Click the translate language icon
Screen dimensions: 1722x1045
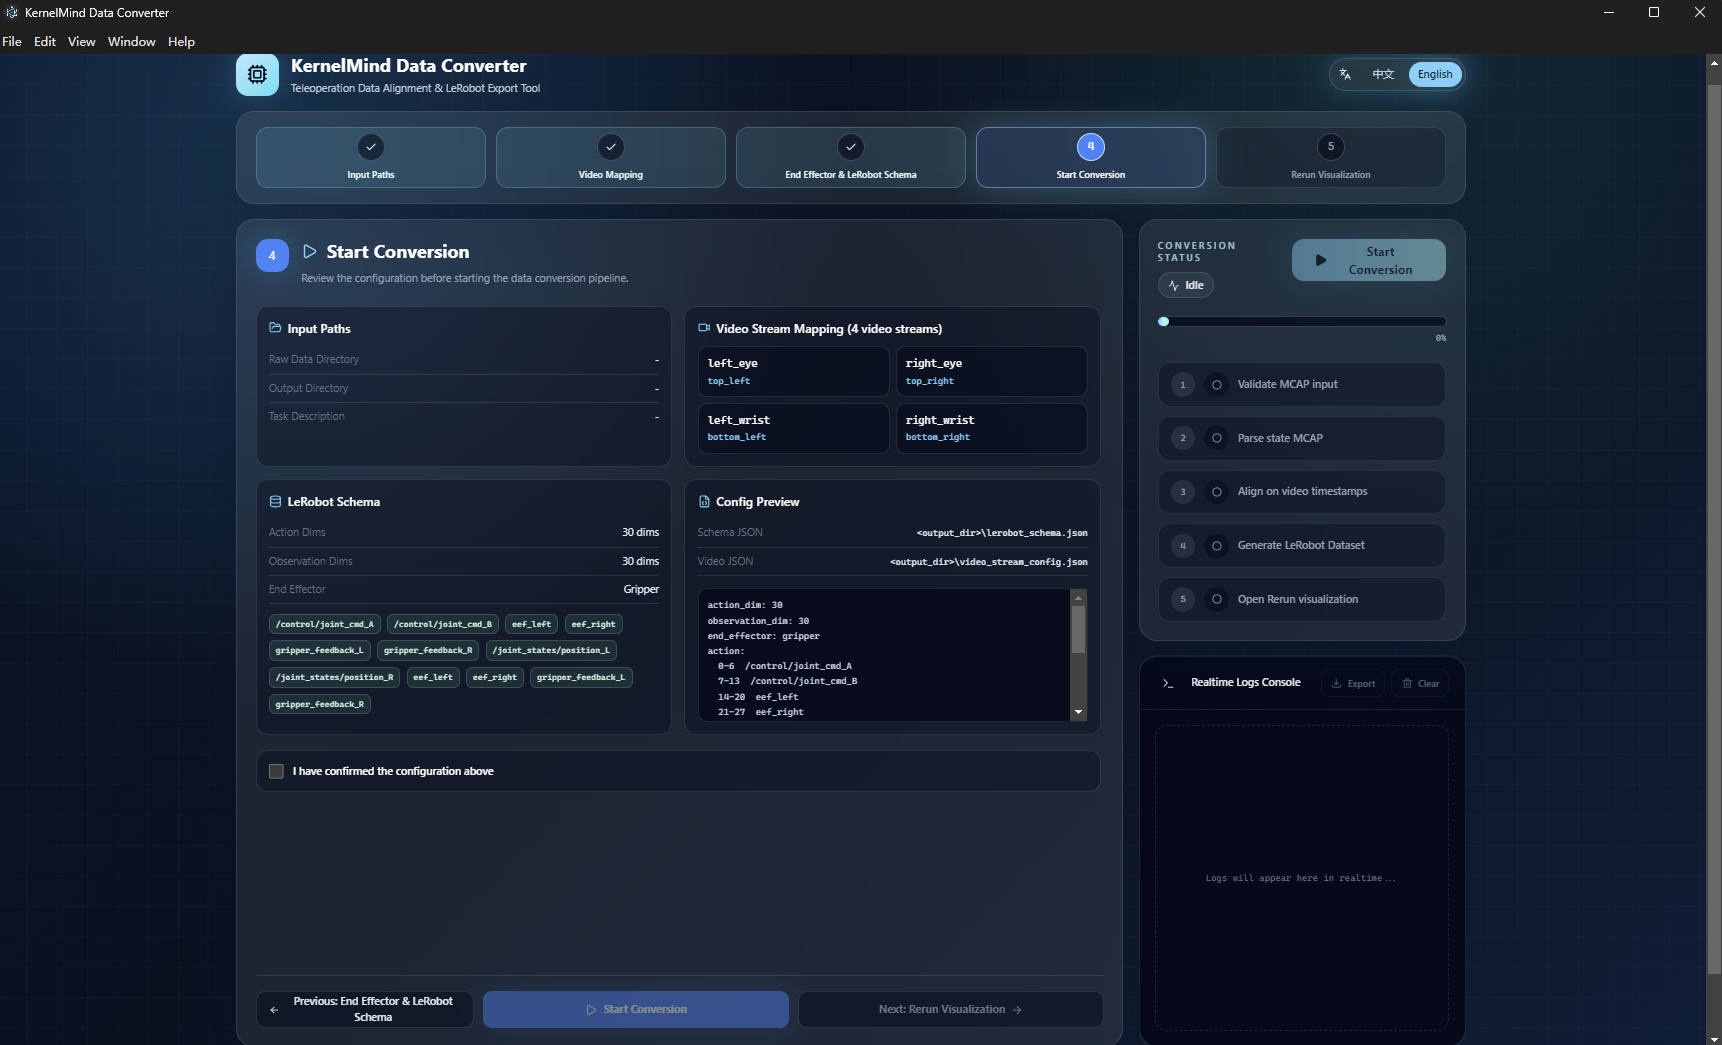(1345, 74)
